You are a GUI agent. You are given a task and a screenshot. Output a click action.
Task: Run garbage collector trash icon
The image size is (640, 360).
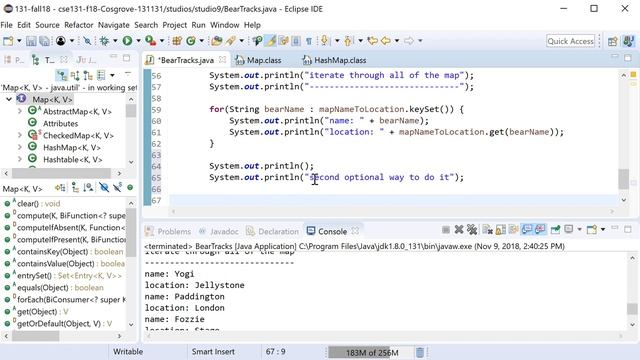pyautogui.click(x=420, y=352)
